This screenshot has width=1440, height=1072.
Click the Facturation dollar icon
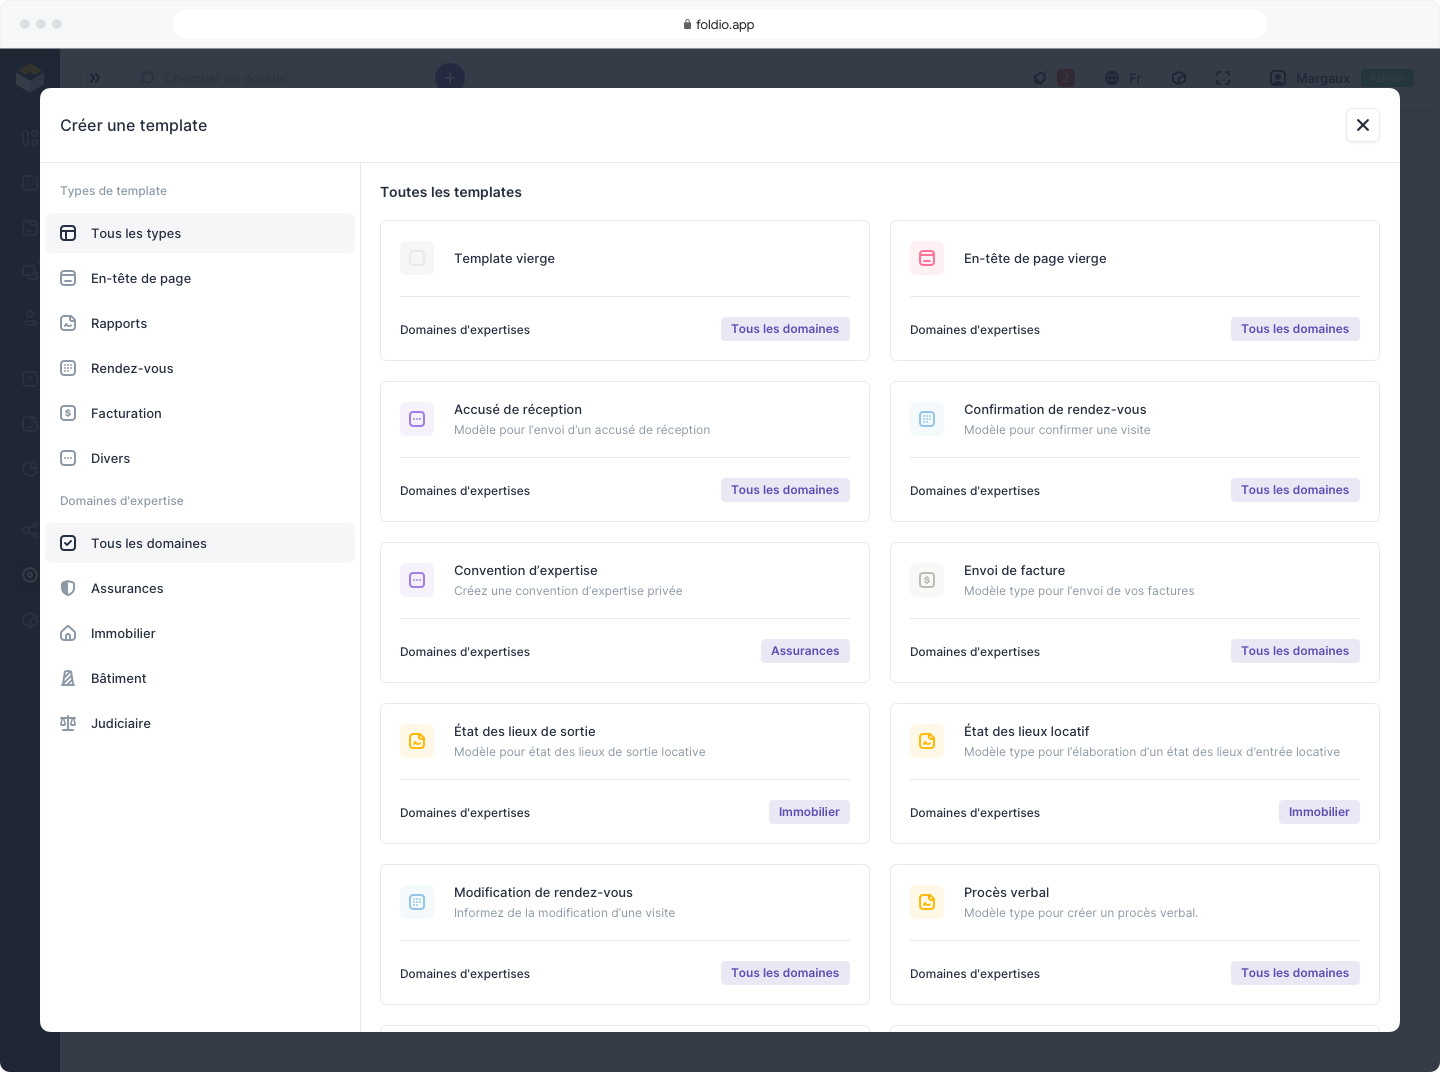68,413
